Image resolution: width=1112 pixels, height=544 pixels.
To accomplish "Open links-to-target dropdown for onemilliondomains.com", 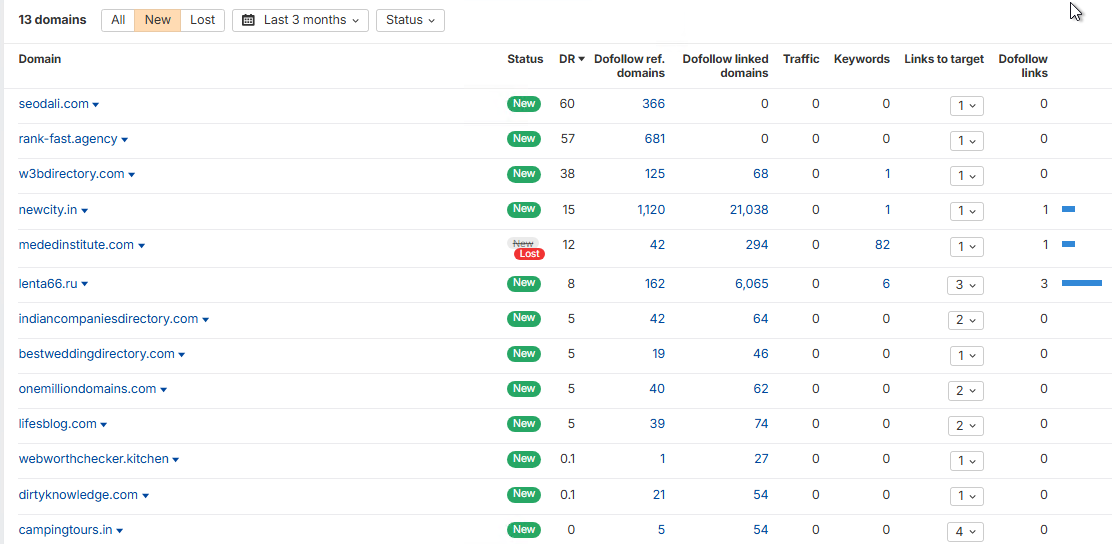I will click(x=965, y=391).
